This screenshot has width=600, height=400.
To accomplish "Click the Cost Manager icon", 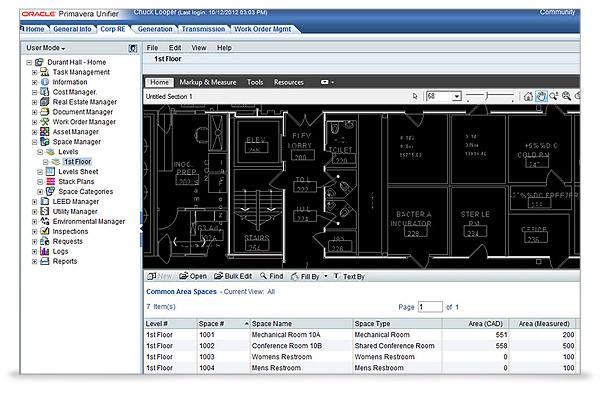I will point(45,92).
